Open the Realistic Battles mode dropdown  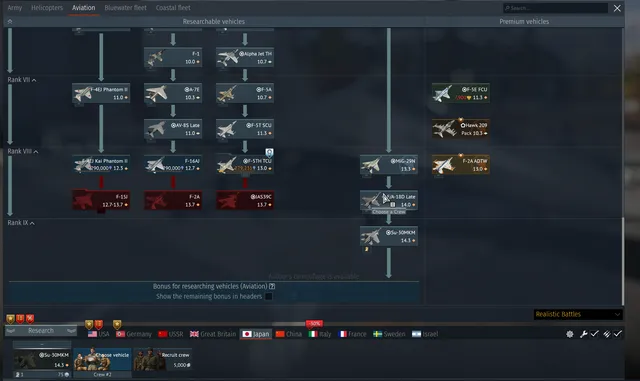[578, 314]
